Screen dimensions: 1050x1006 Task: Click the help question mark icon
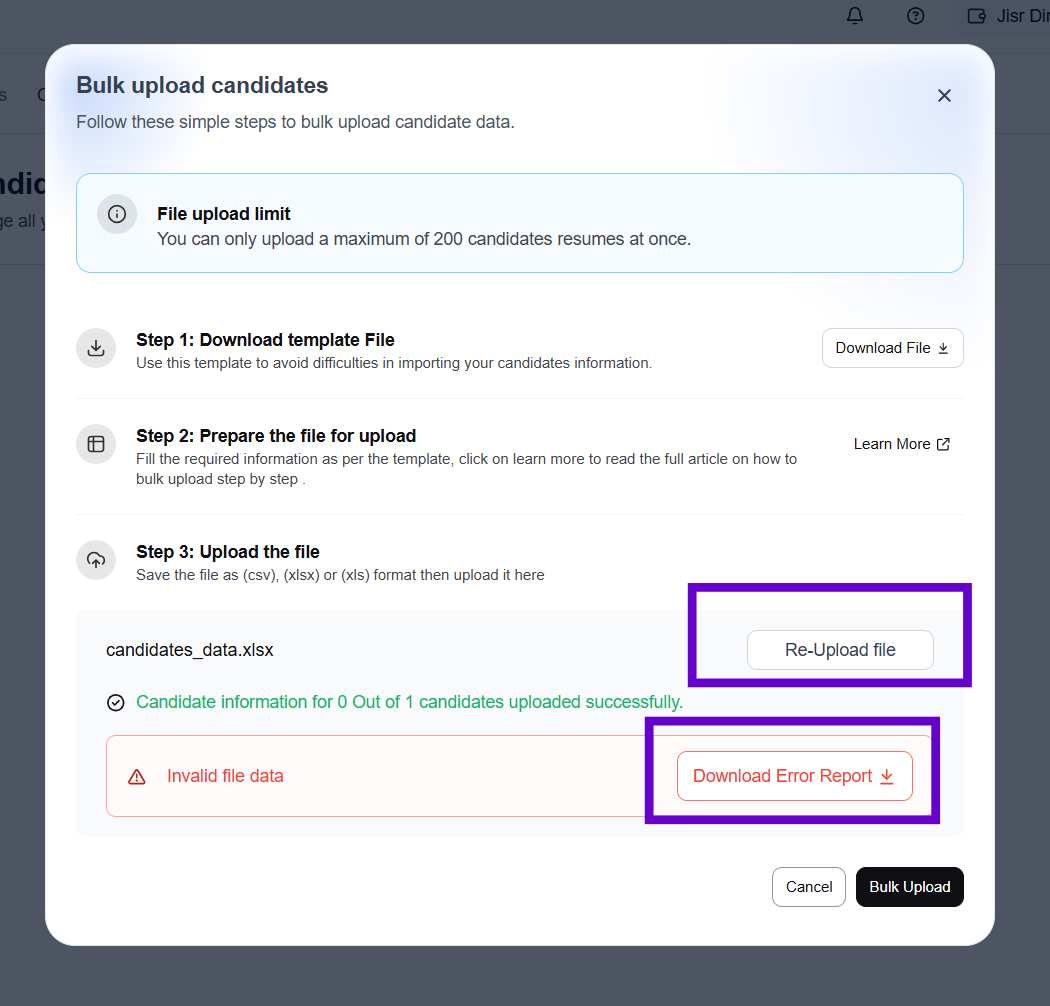[x=915, y=16]
